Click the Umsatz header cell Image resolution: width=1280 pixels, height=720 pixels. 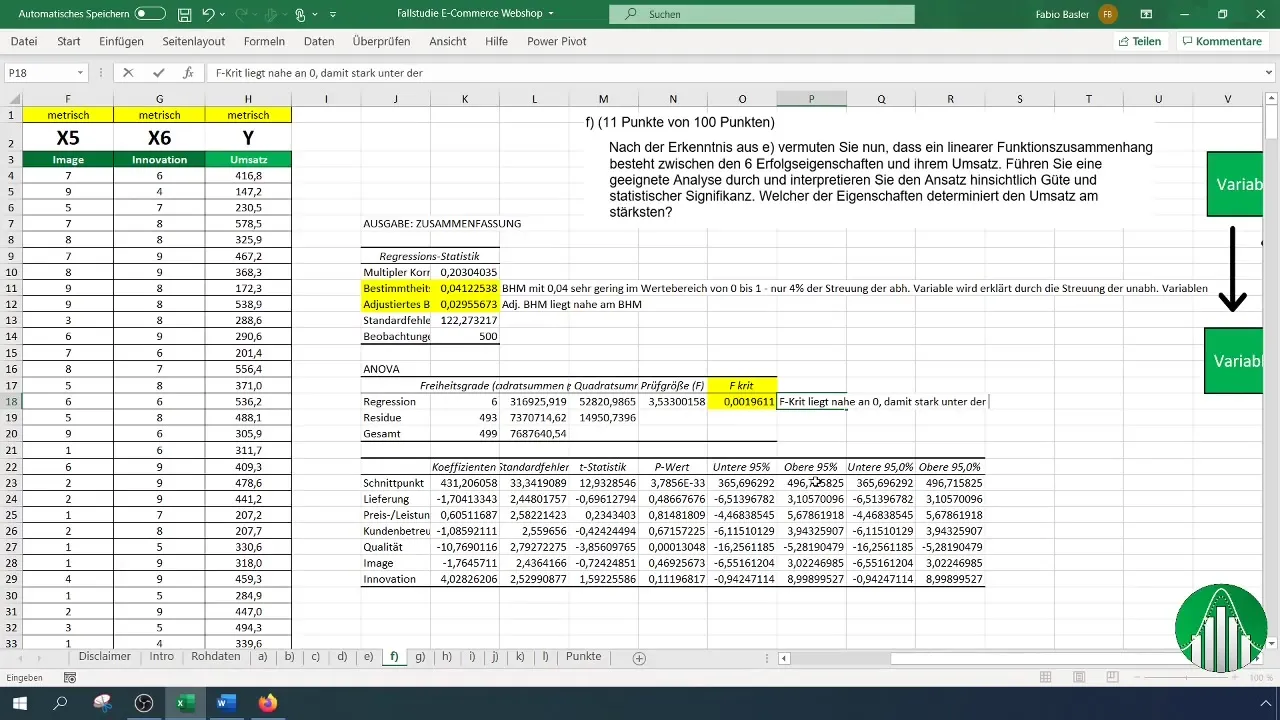coord(248,159)
